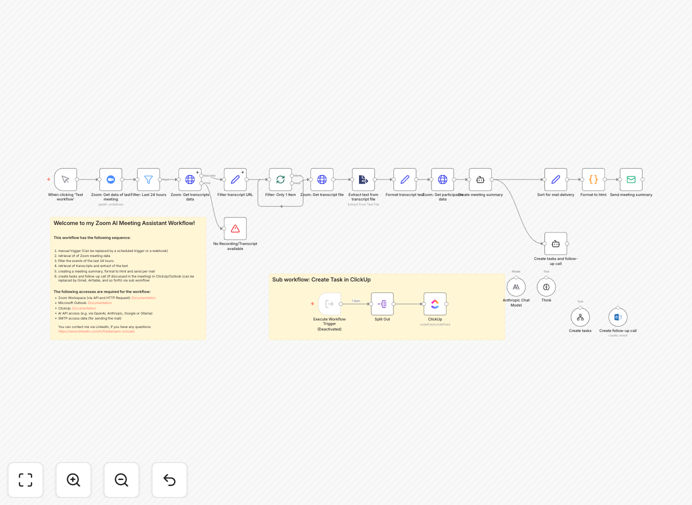Viewport: 692px width, 505px height.
Task: Select the 'Filter: Last 24 hours' funnel node
Action: [148, 179]
